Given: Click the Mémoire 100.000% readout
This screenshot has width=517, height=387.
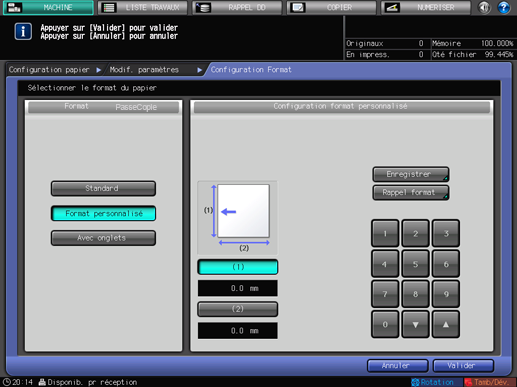Looking at the screenshot, I should [x=473, y=43].
